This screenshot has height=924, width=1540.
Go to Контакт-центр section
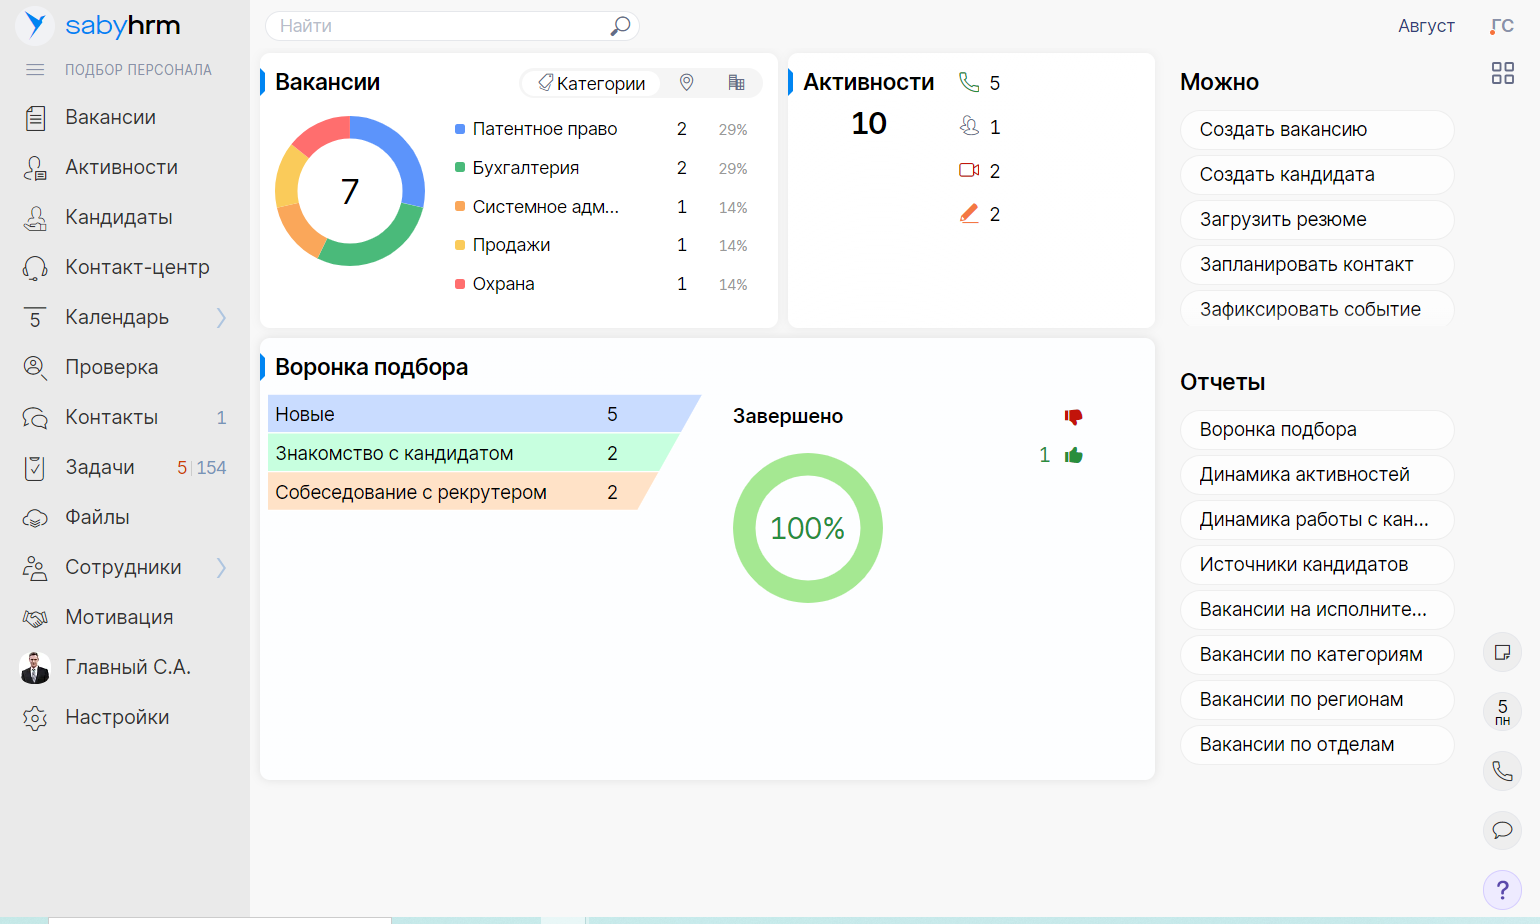point(137,268)
